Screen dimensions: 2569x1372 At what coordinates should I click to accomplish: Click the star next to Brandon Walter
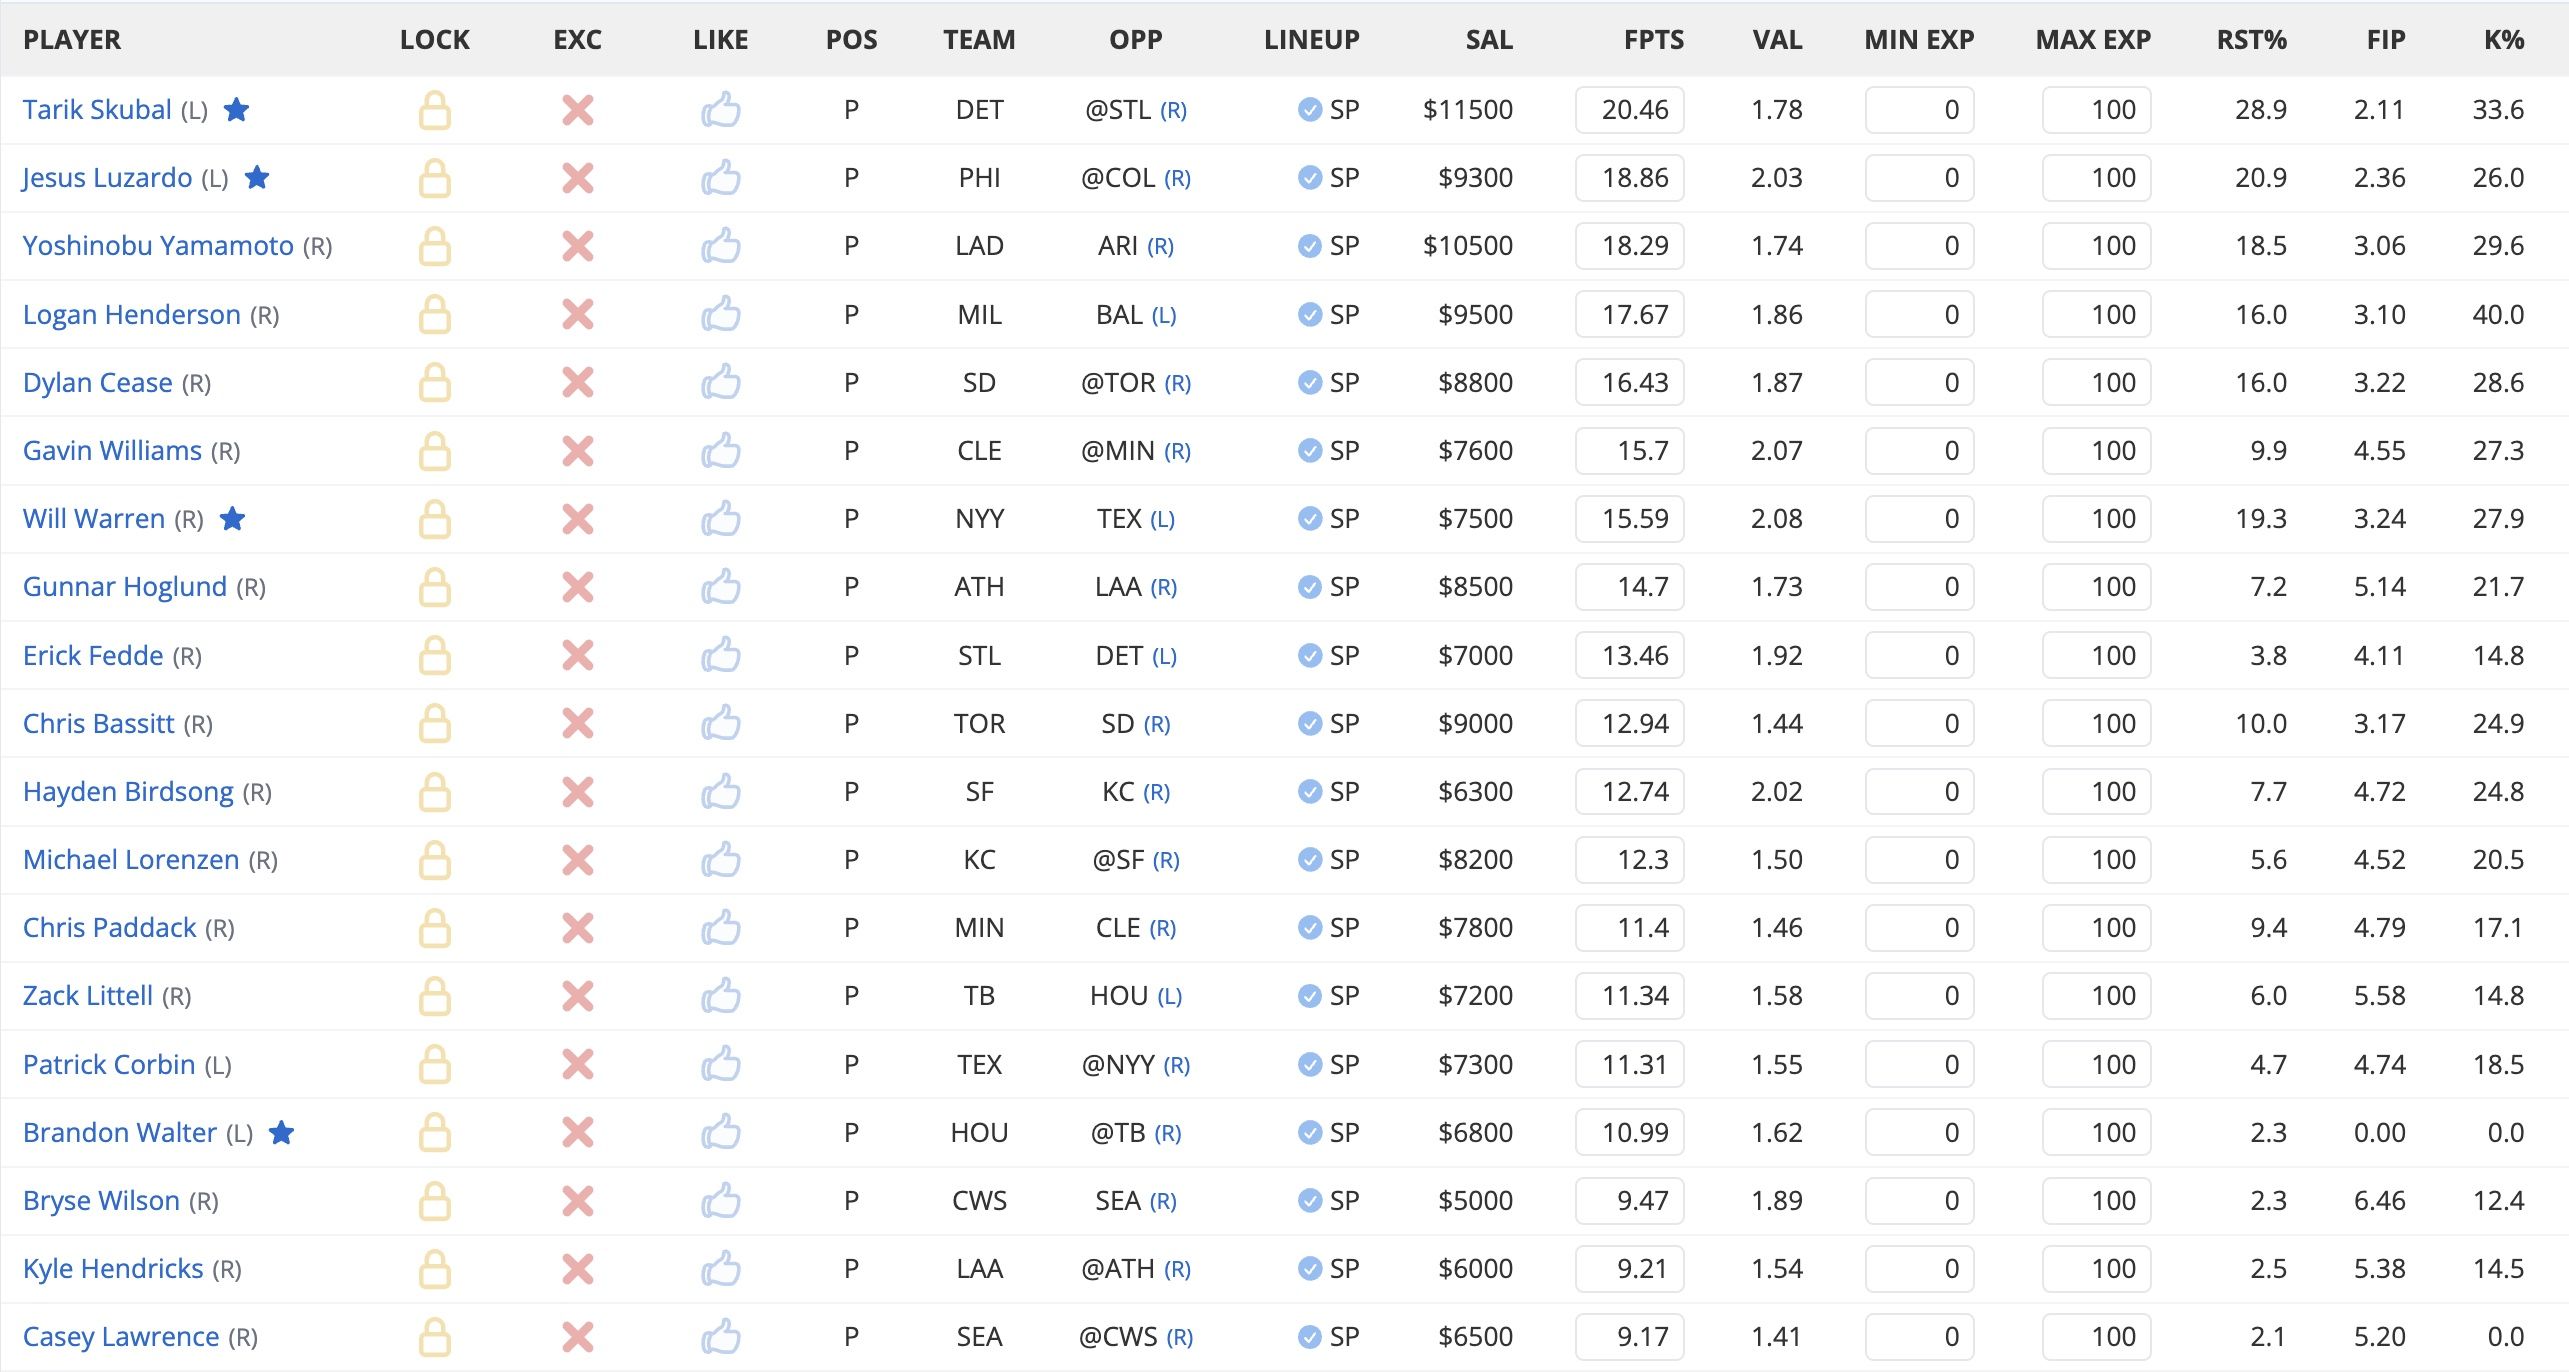[282, 1132]
